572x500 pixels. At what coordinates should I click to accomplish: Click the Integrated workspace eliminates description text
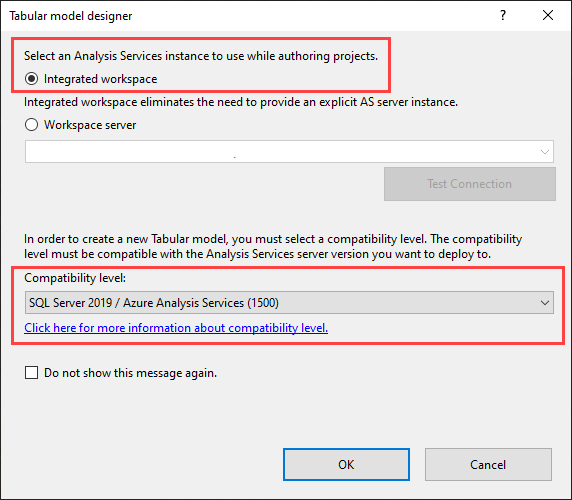point(241,102)
